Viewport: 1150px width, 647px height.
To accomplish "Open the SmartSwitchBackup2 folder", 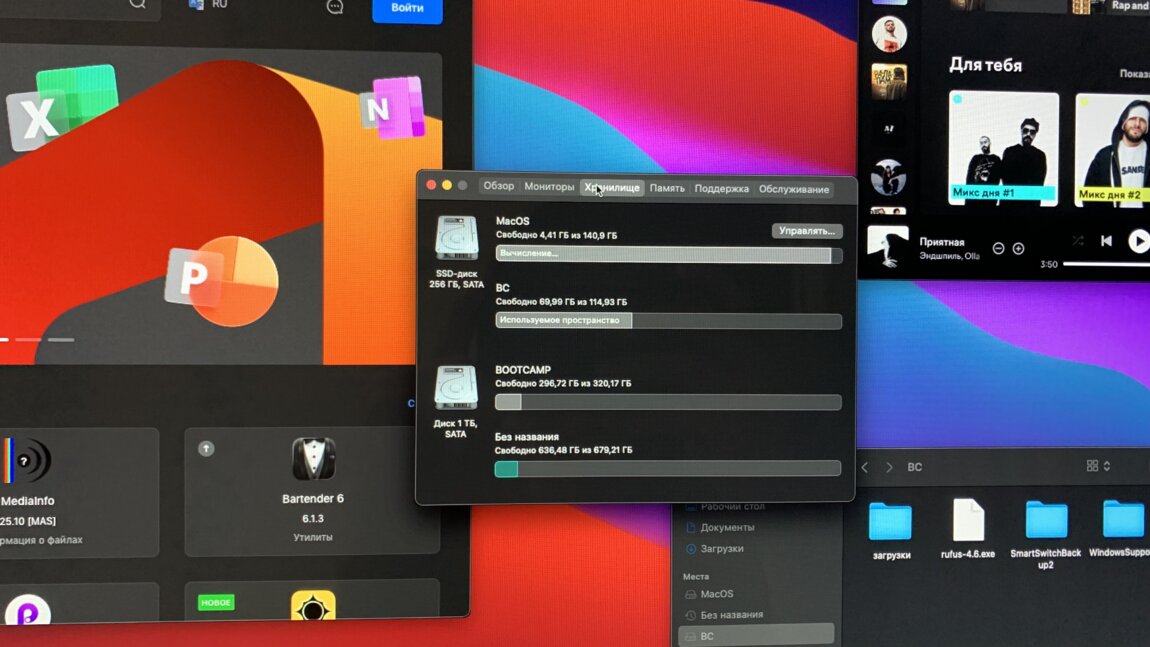I will click(1046, 520).
